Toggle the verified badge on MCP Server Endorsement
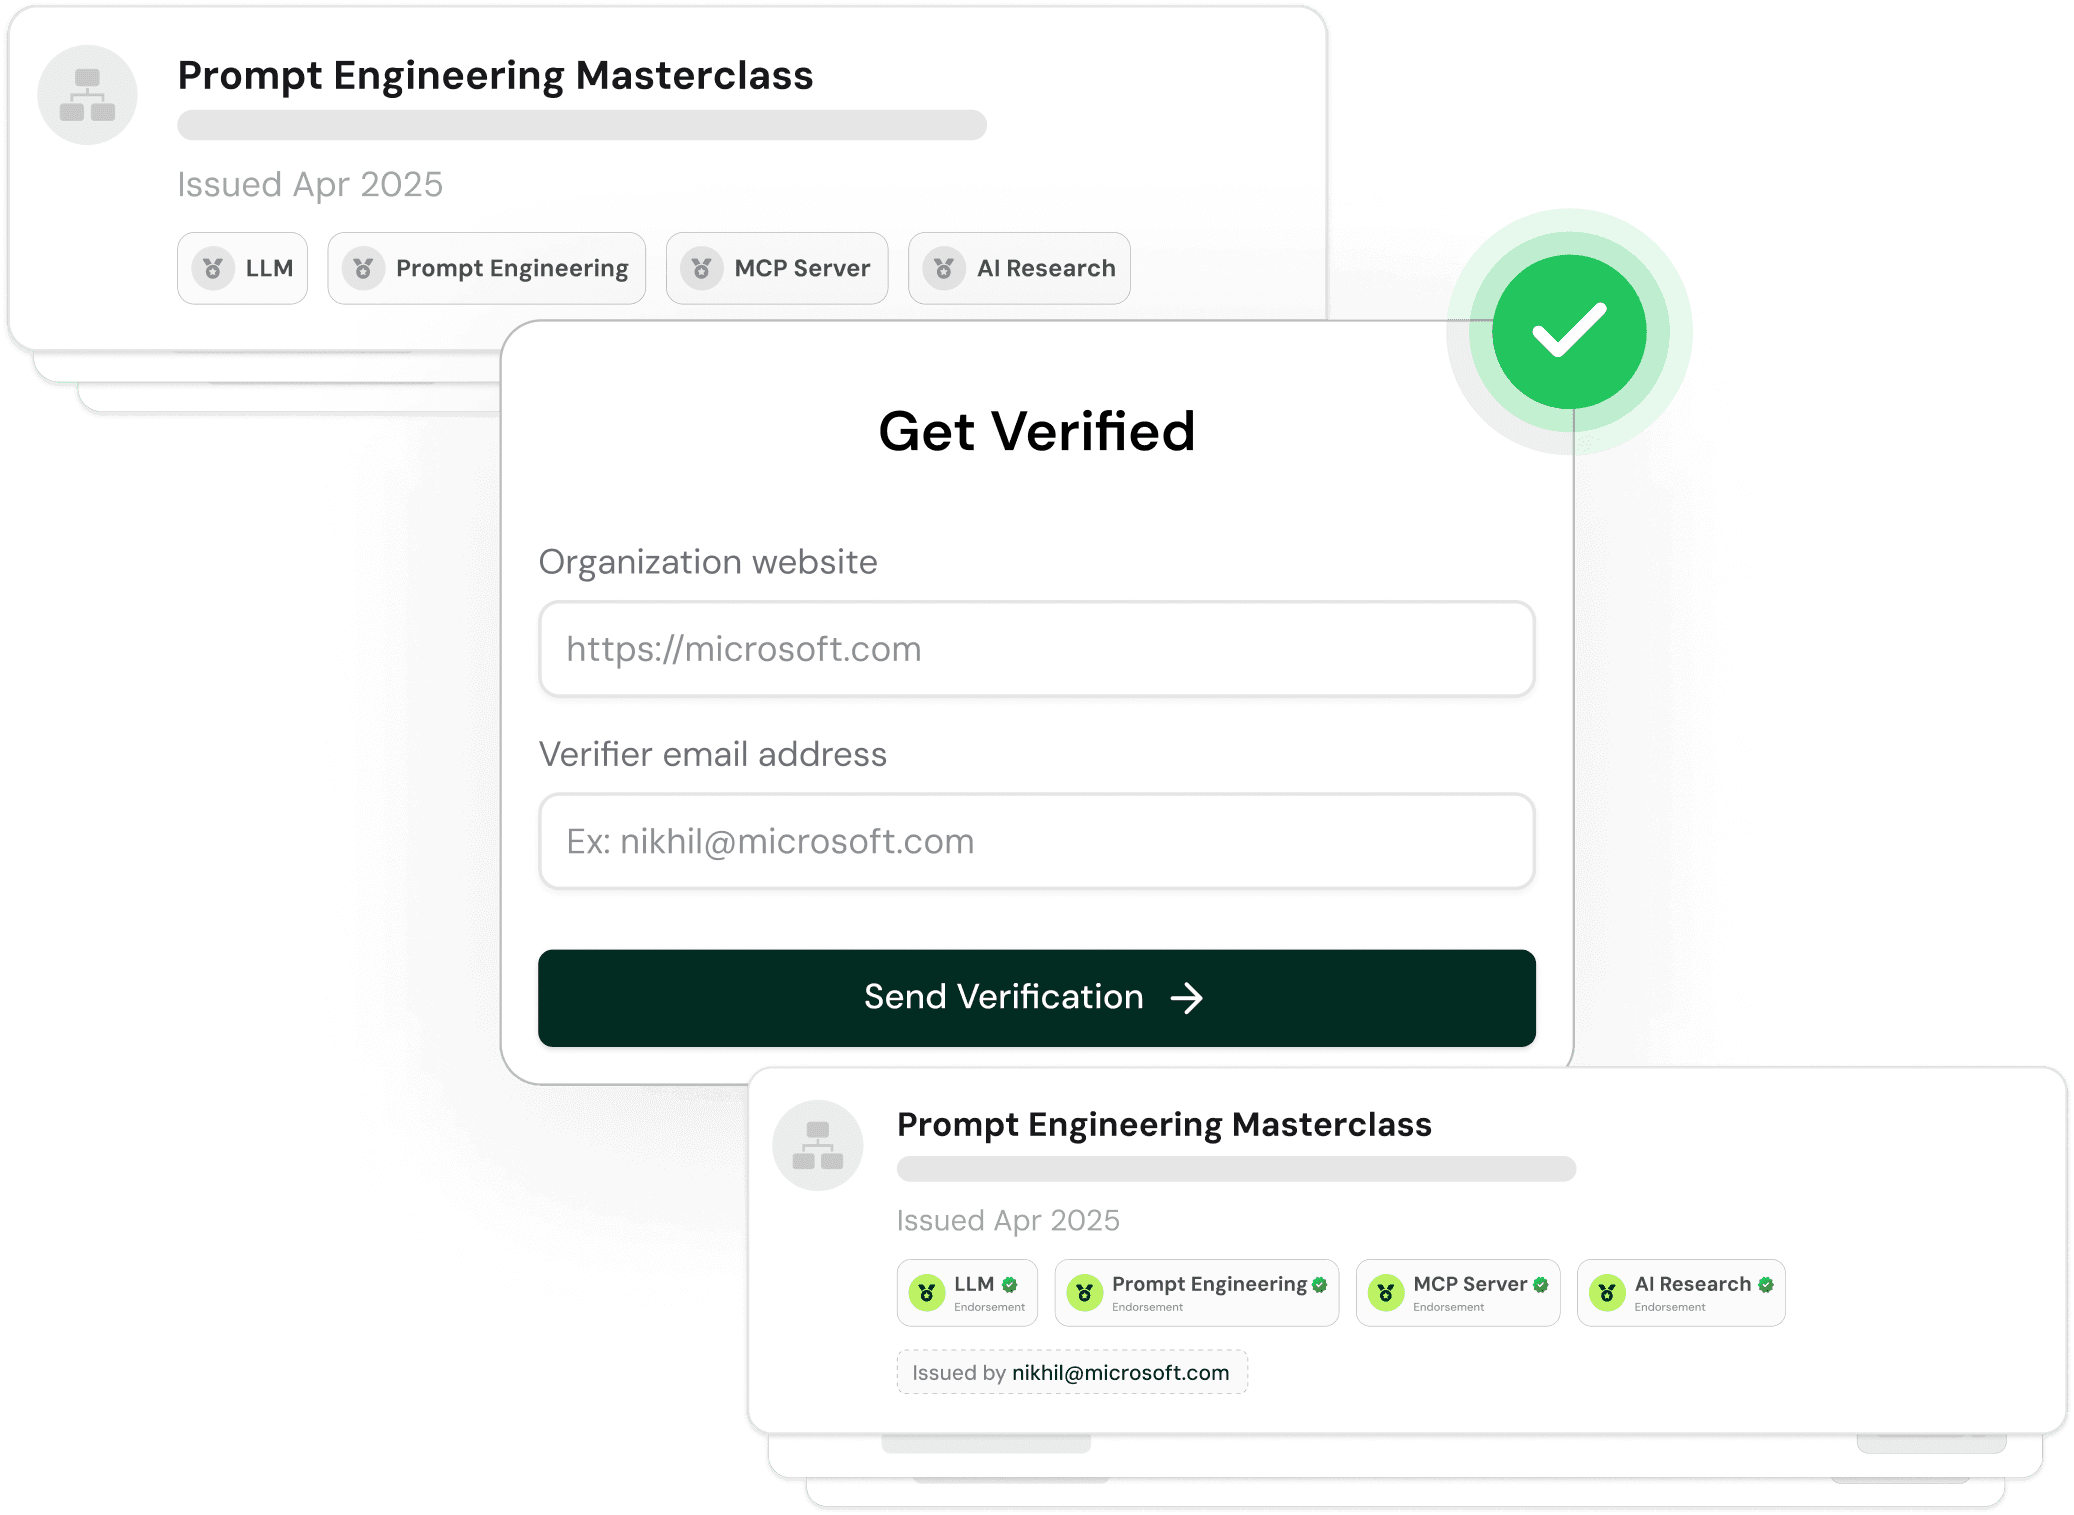This screenshot has width=2074, height=1515. pos(1539,1283)
